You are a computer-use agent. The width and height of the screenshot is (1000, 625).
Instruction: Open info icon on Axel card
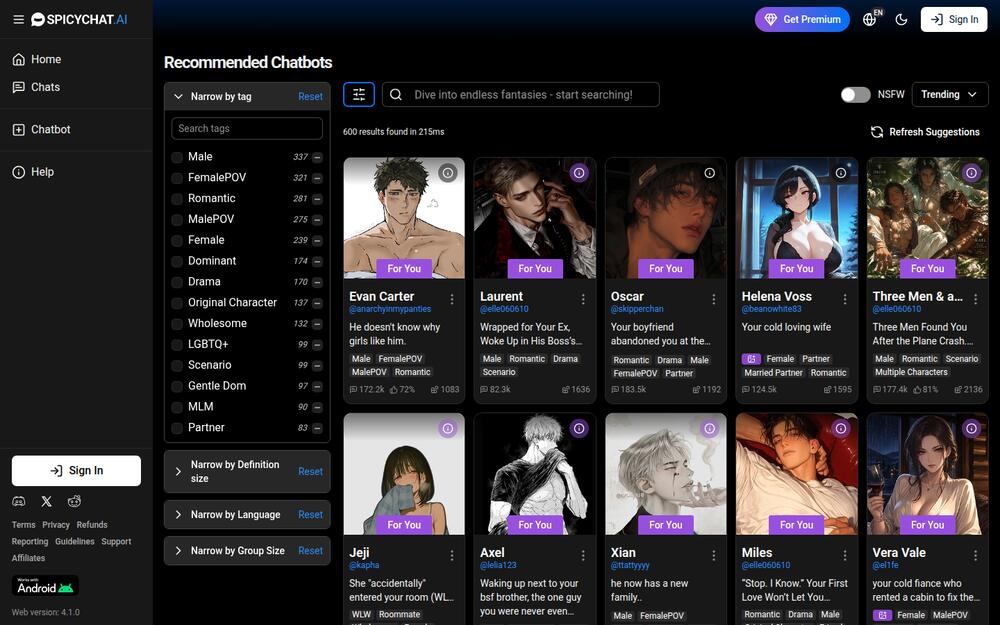[579, 429]
